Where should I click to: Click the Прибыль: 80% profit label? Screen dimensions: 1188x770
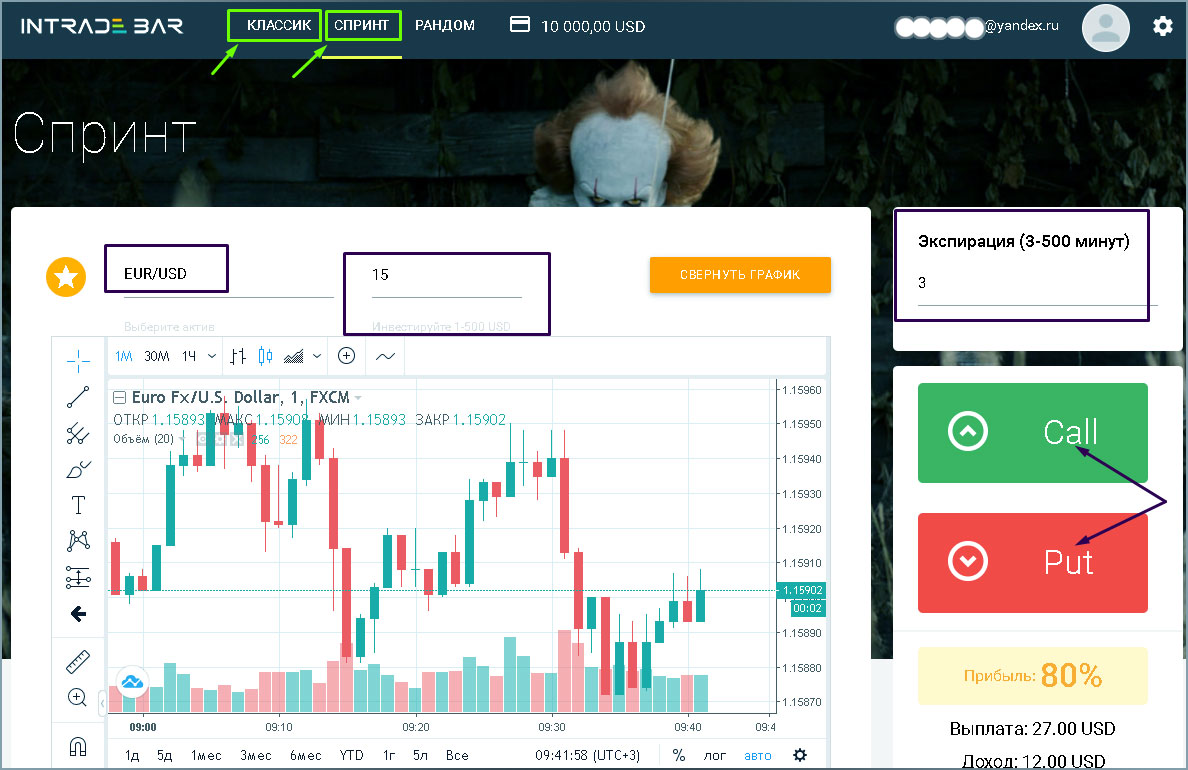coord(1033,675)
